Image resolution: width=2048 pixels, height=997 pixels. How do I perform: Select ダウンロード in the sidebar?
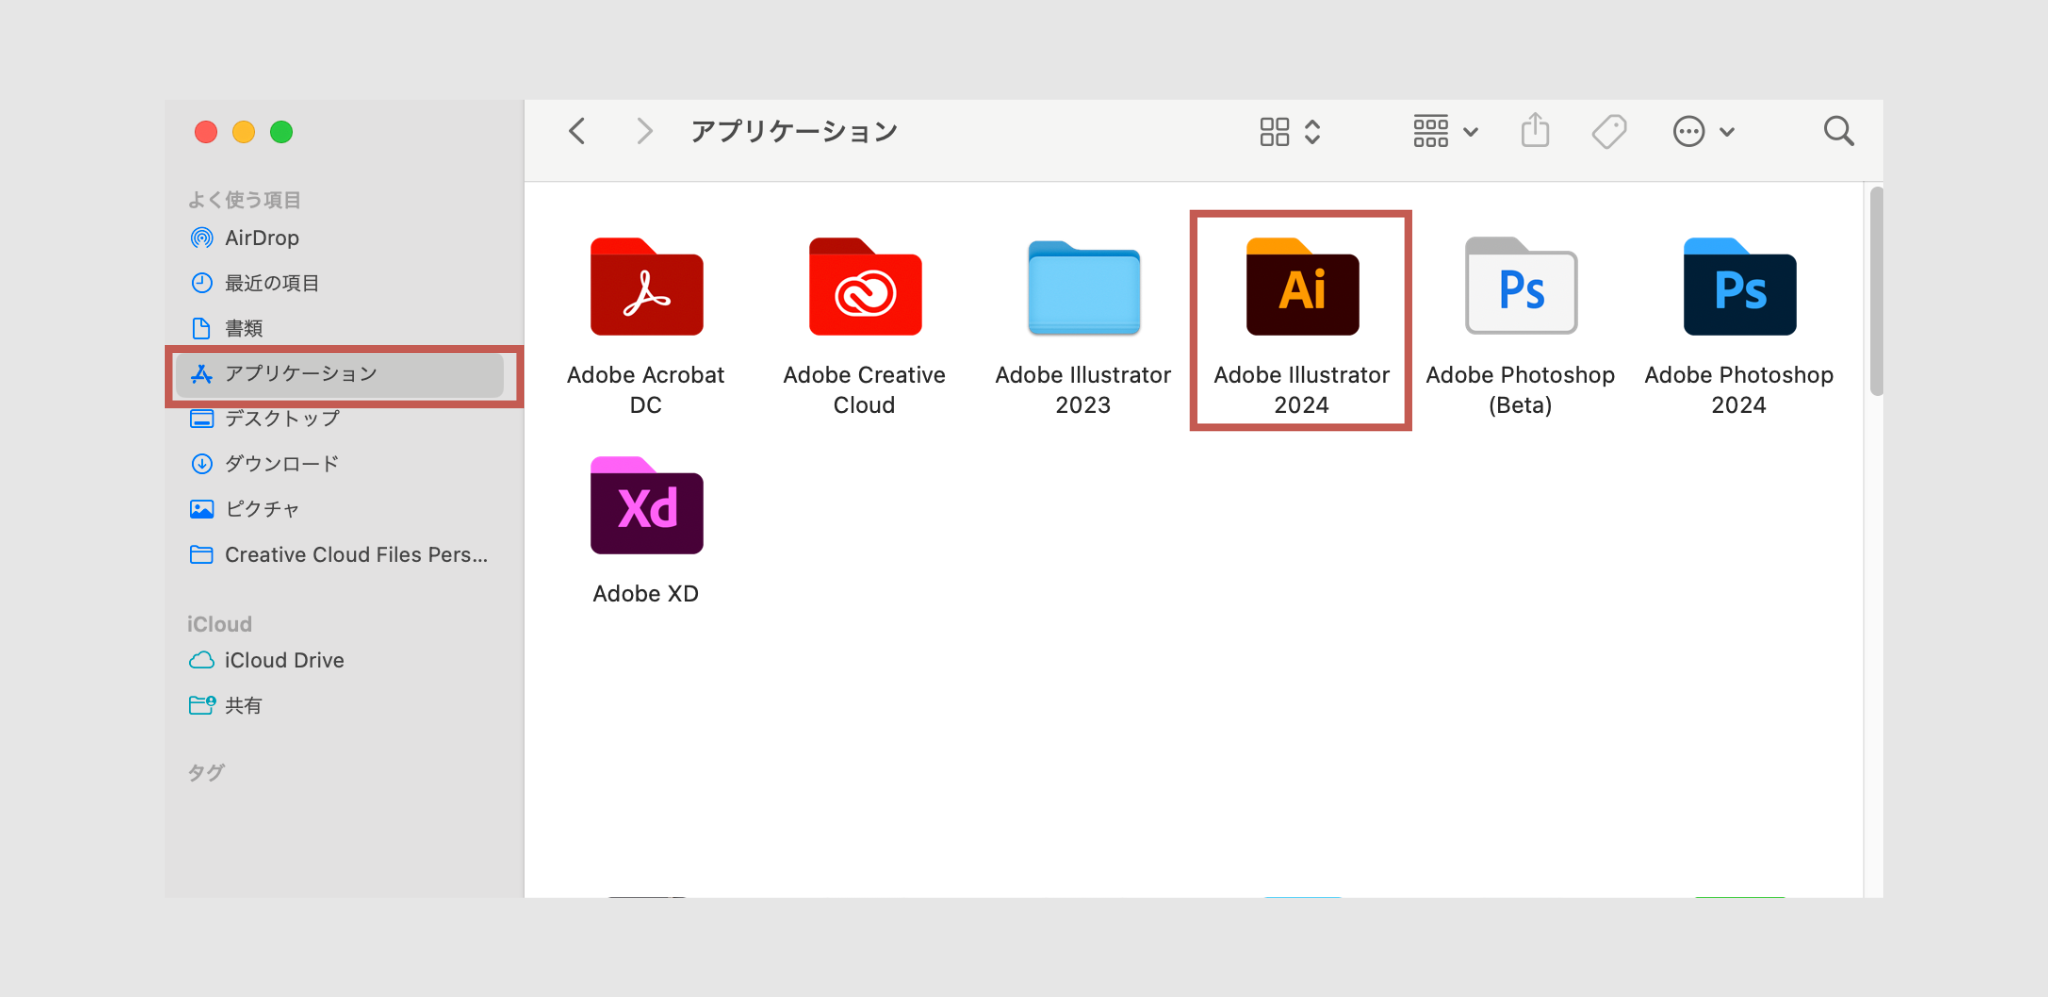click(284, 463)
